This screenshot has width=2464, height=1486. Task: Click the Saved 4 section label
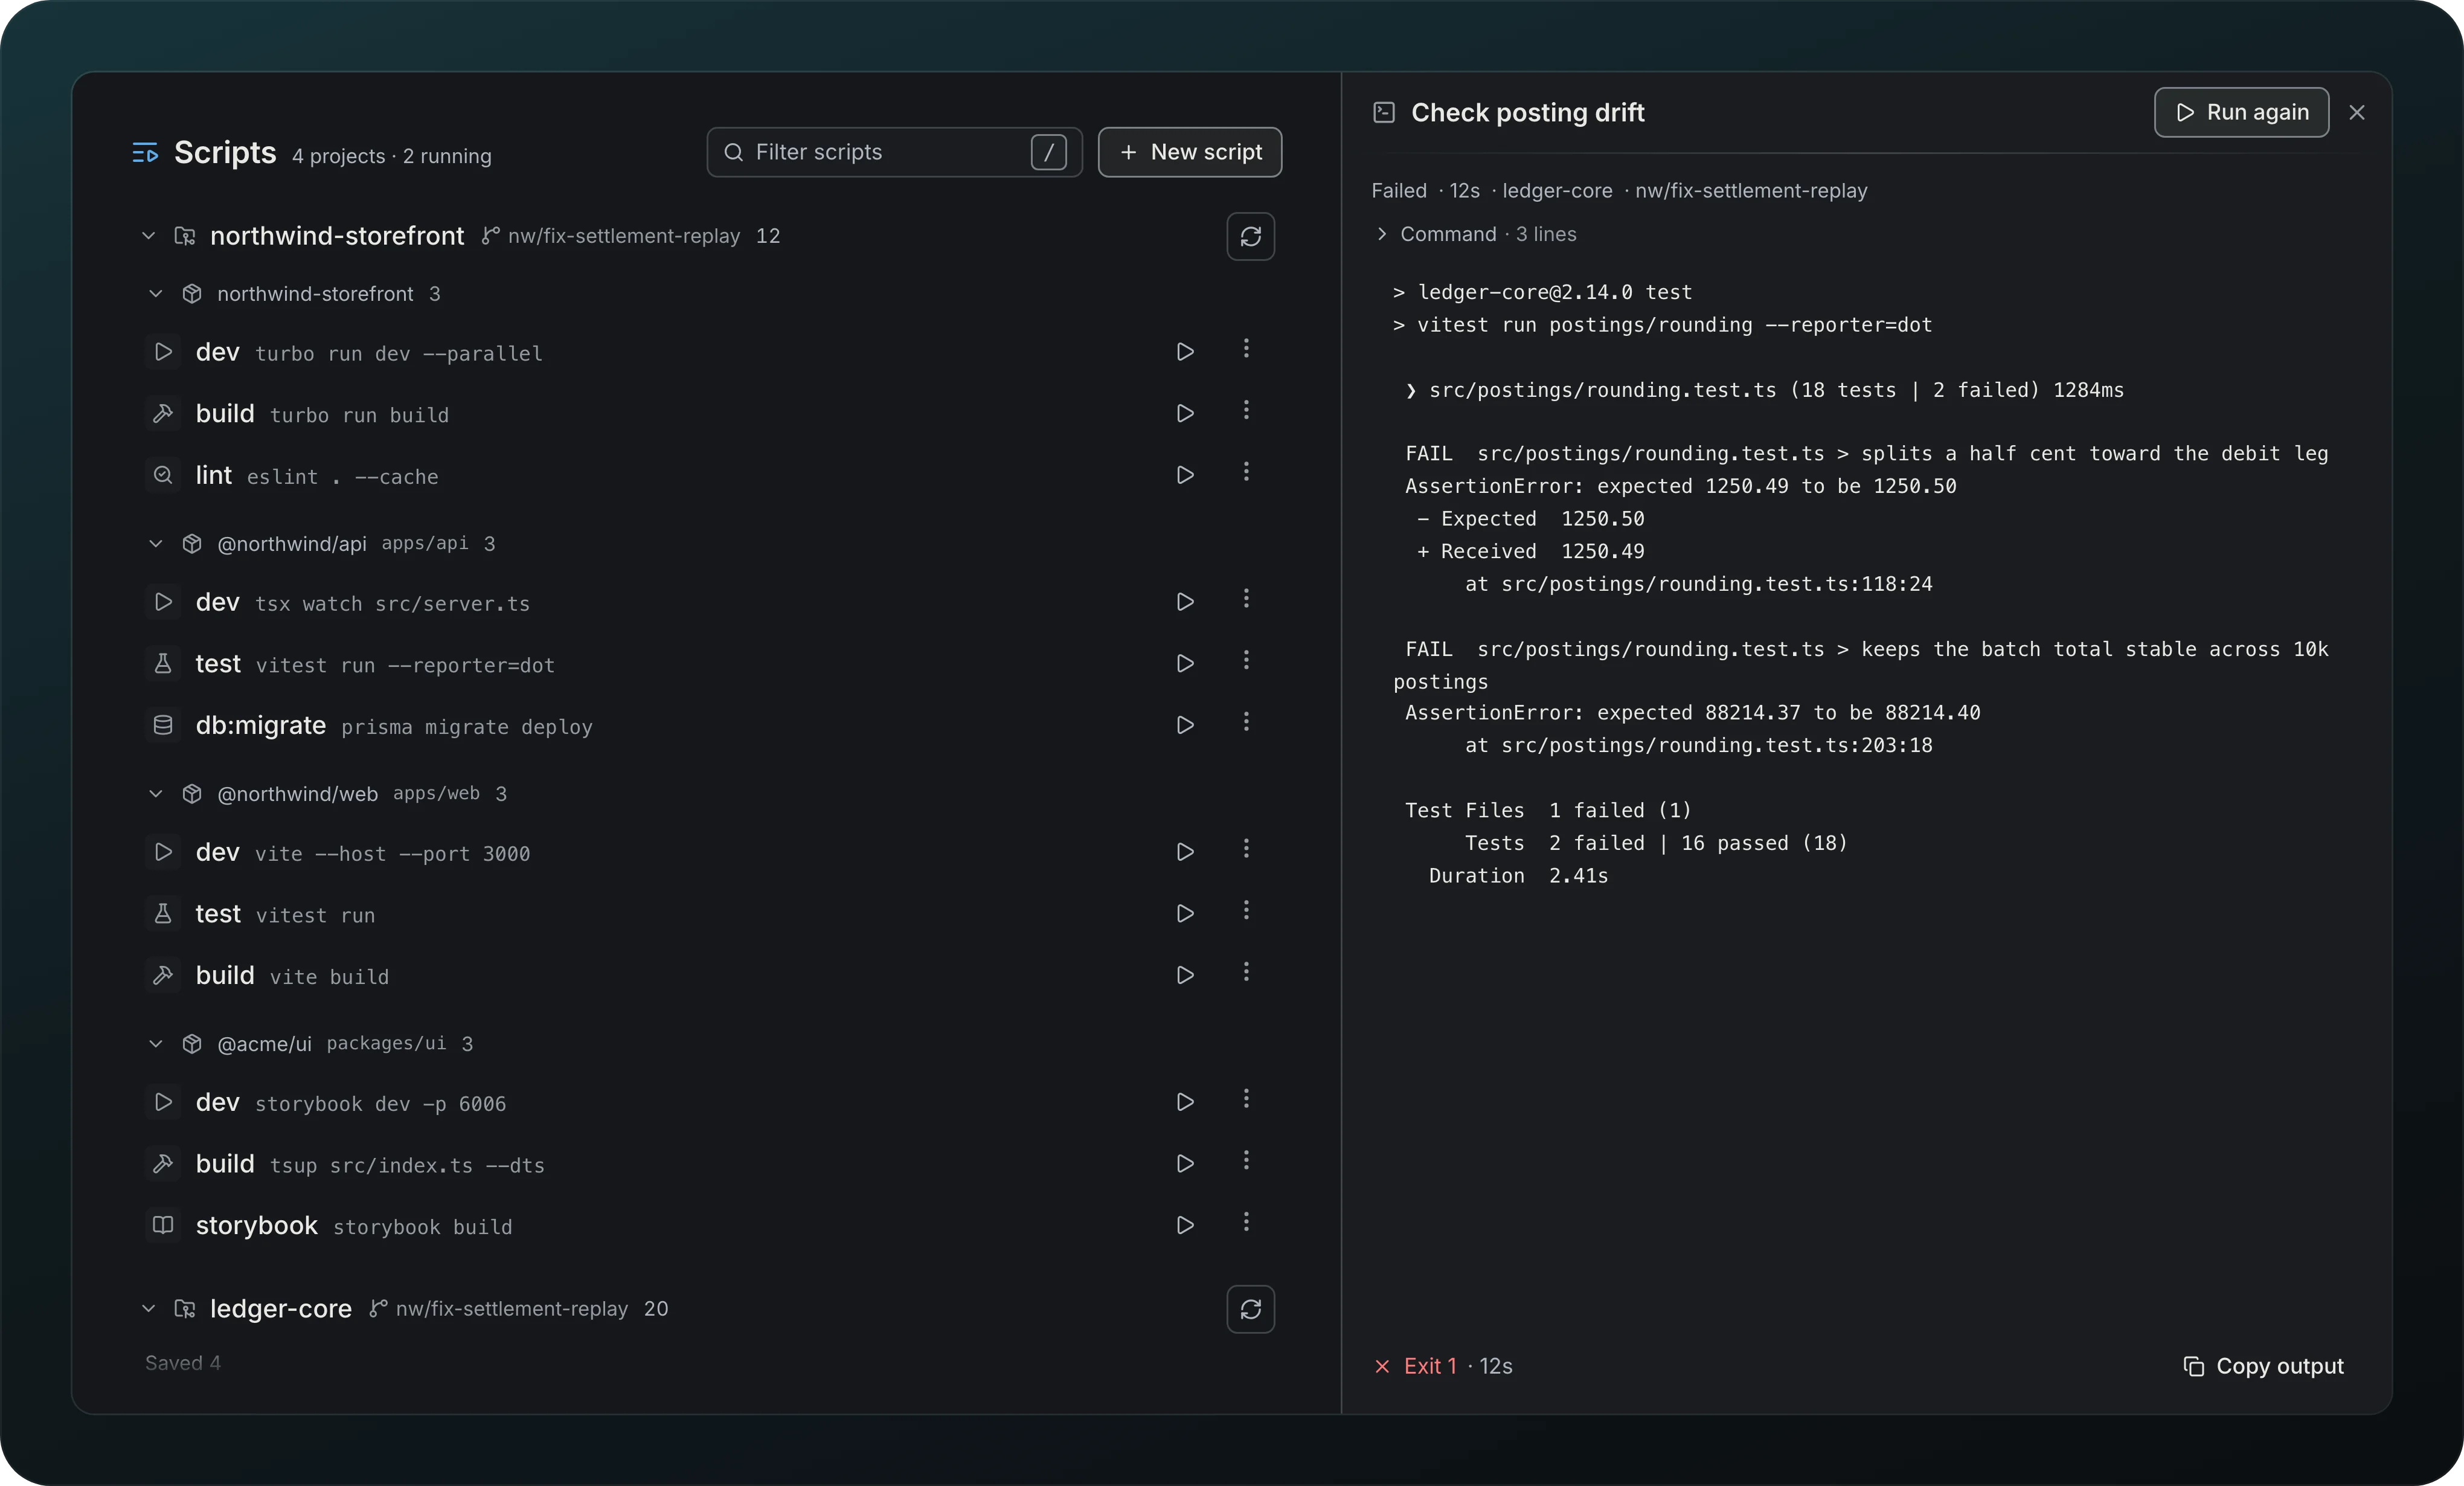(183, 1363)
